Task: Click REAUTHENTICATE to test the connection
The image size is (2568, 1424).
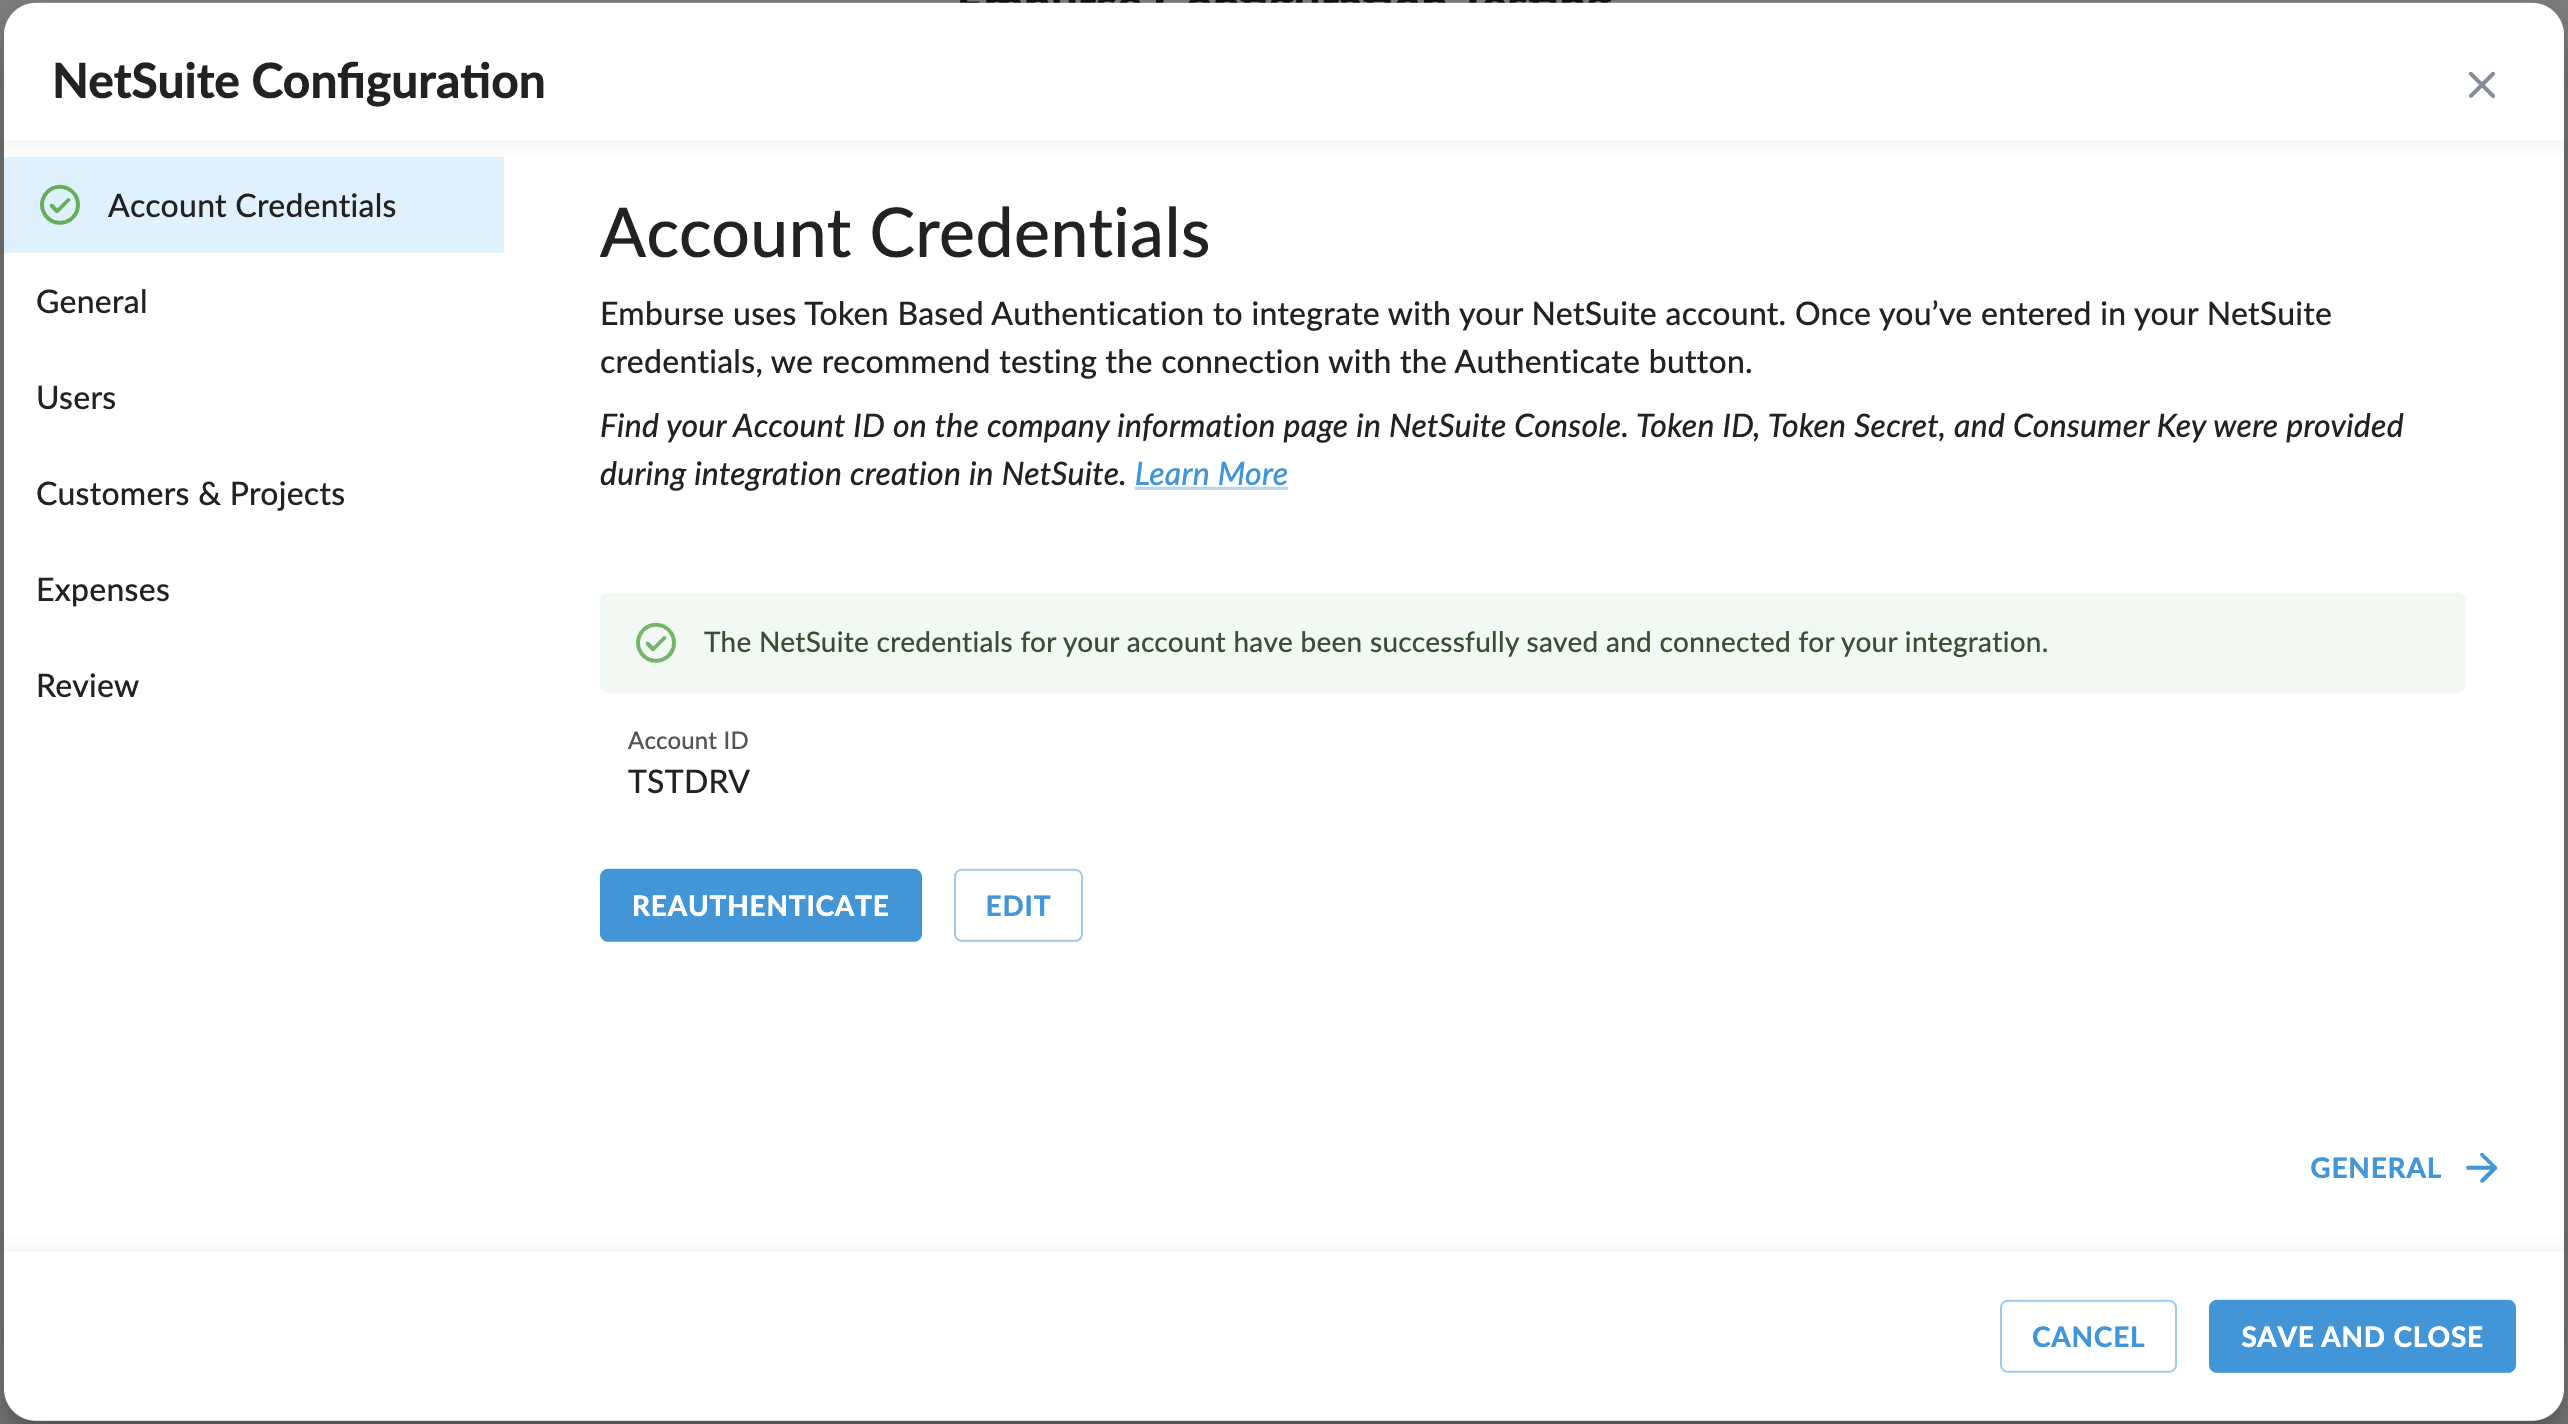Action: tap(760, 905)
